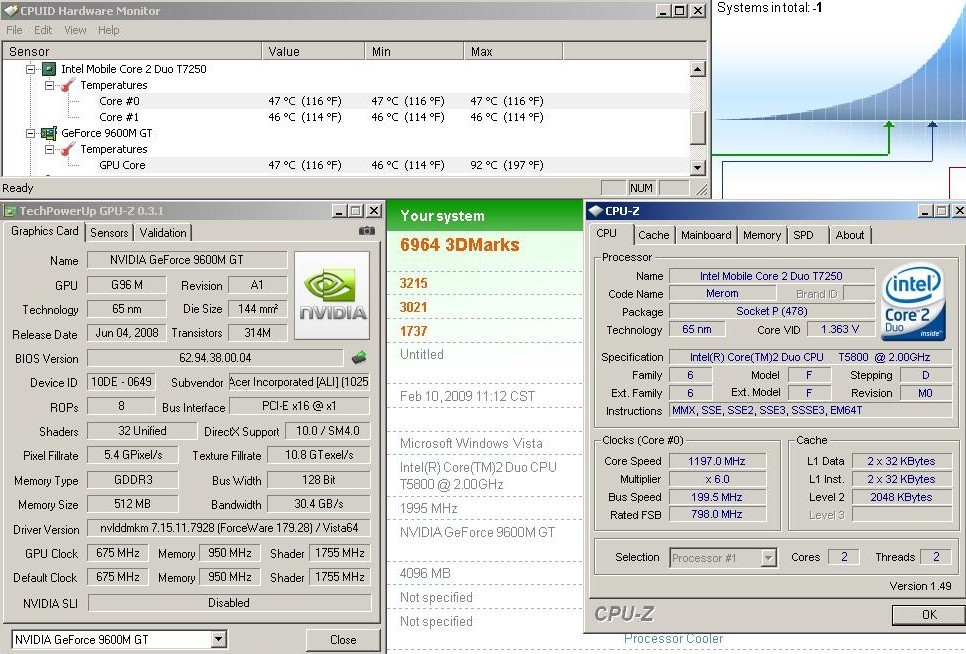Click the Device ID field '10DE - 0649'
Viewport: 966px width, 654px height.
[x=121, y=382]
